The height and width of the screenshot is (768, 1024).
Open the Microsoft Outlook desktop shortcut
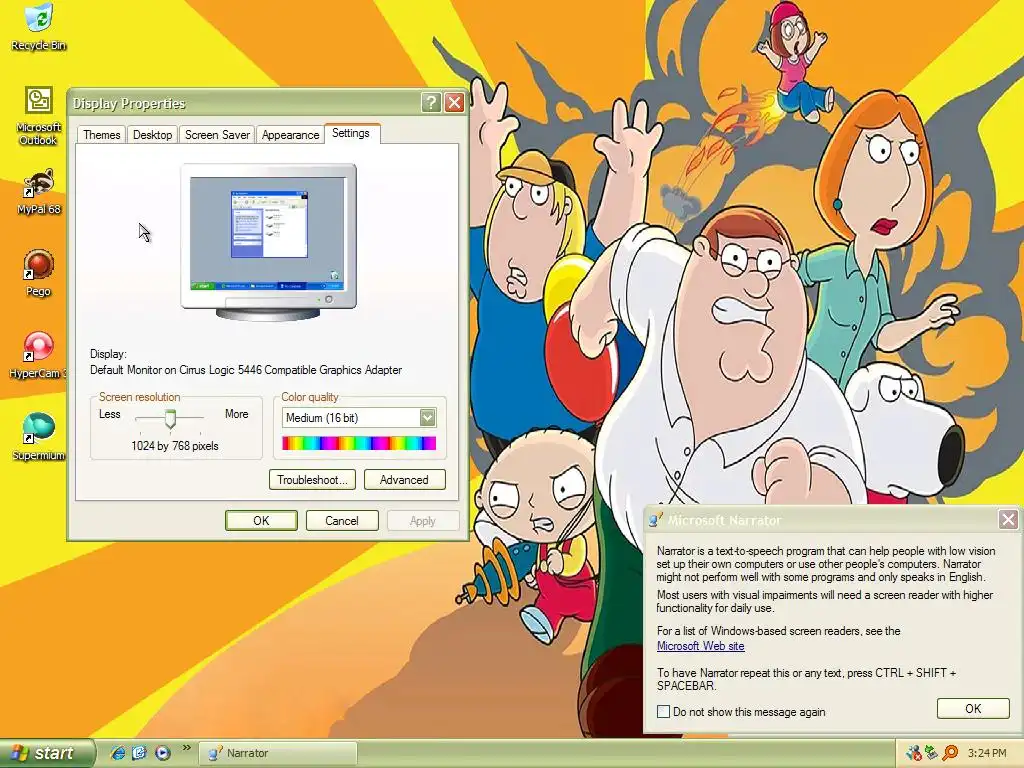(x=39, y=116)
